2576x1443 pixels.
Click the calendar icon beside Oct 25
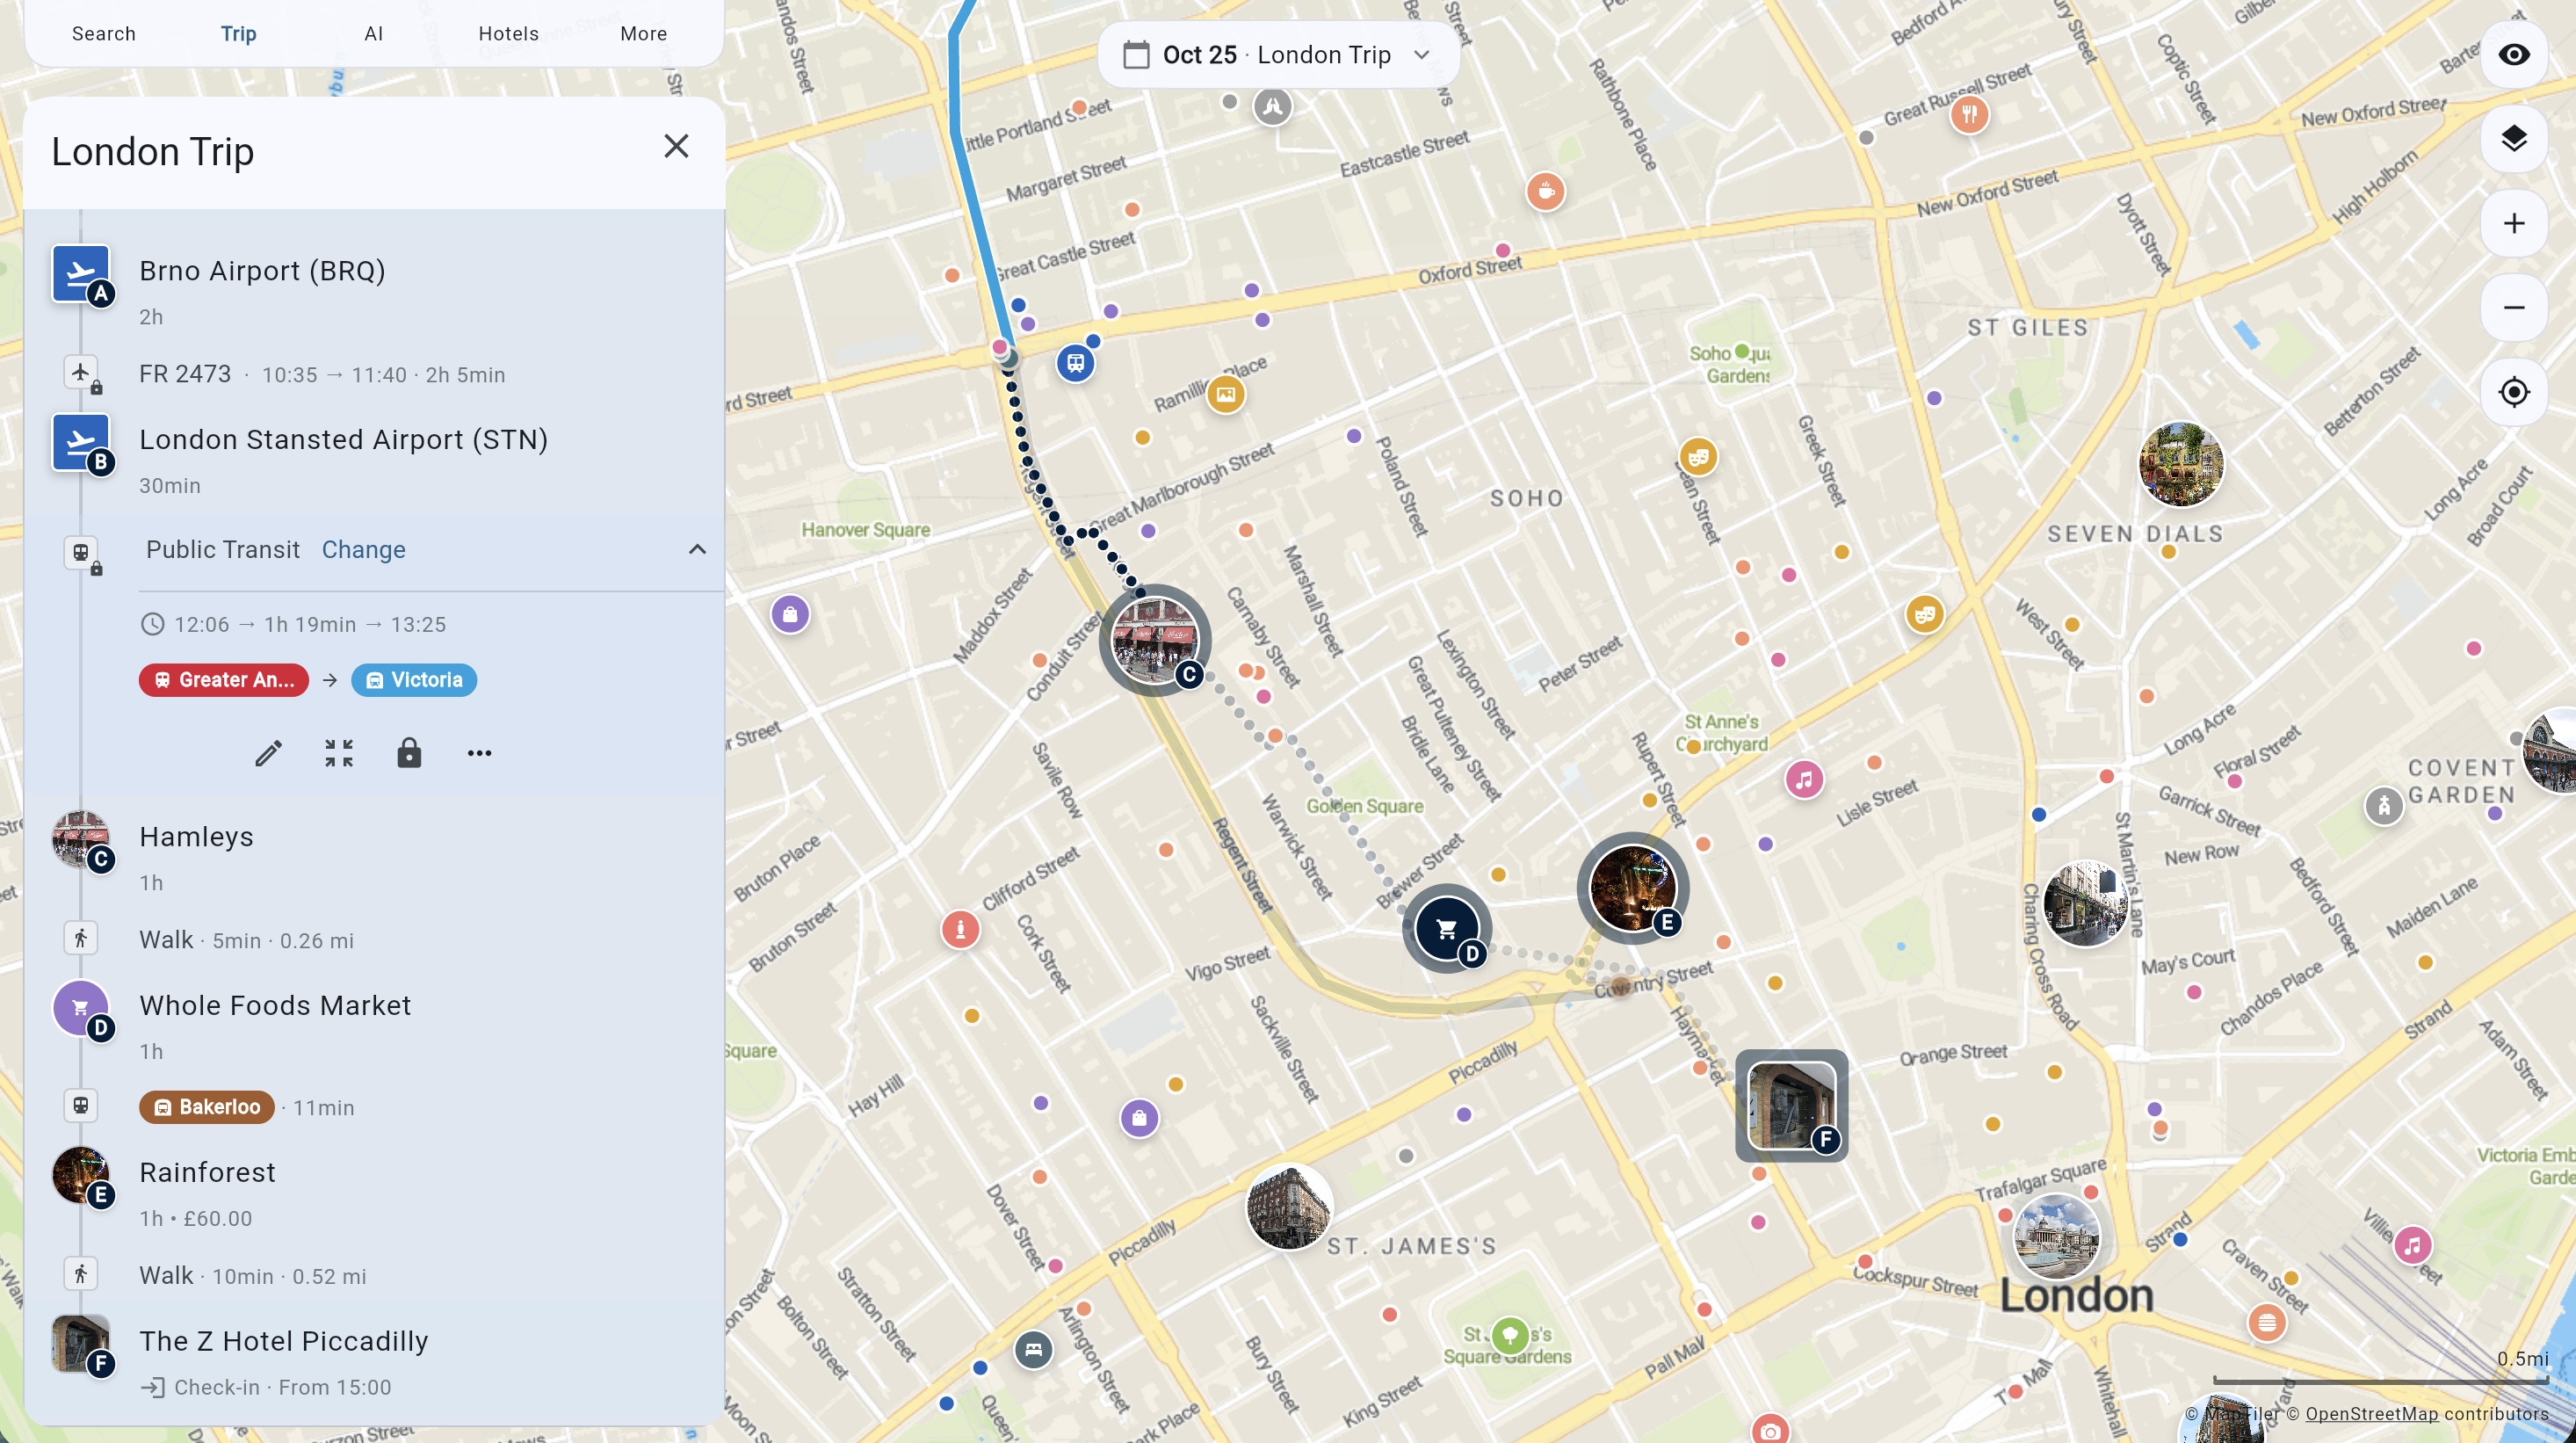tap(1136, 54)
